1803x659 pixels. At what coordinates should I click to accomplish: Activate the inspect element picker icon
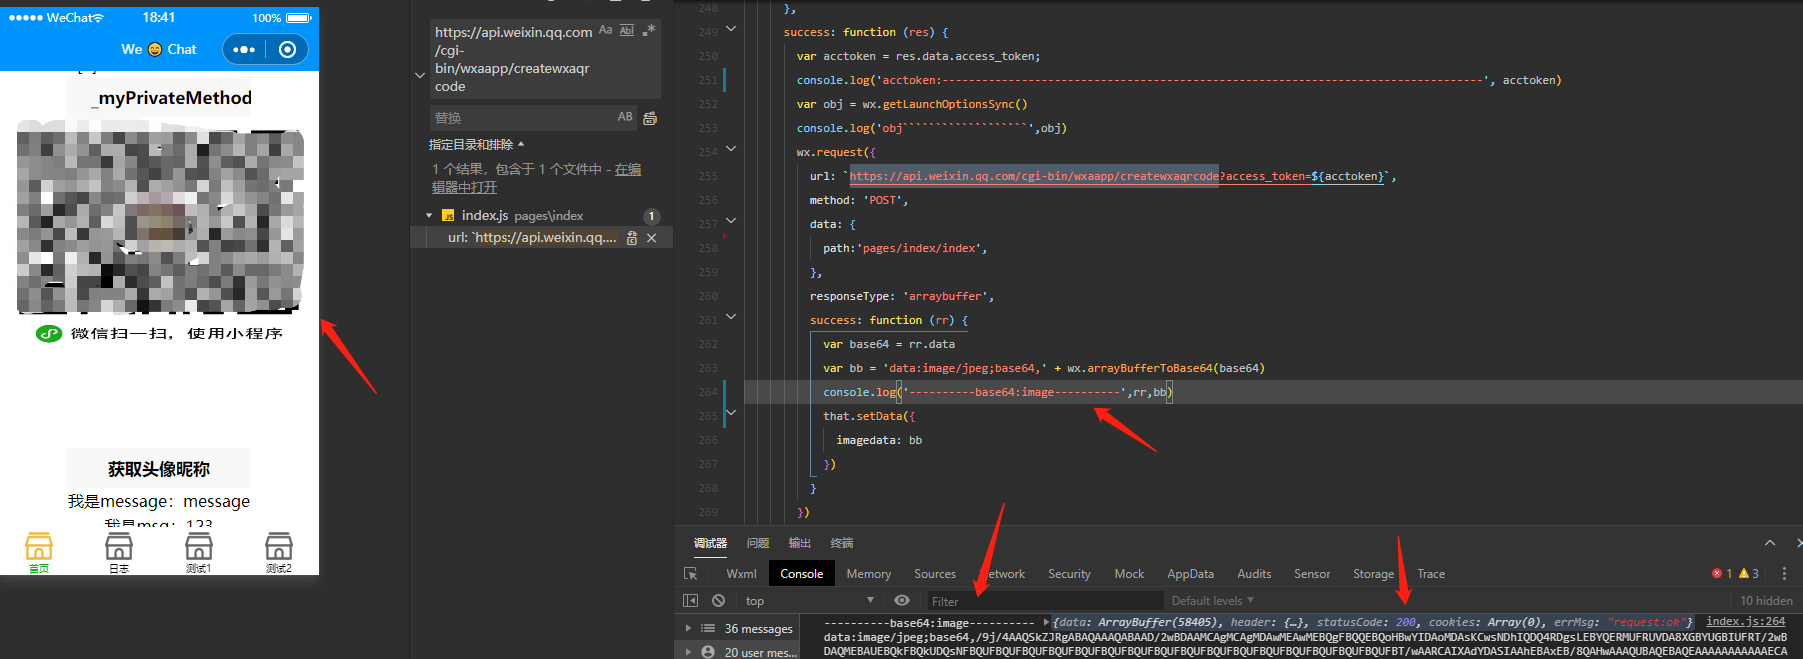pyautogui.click(x=690, y=574)
